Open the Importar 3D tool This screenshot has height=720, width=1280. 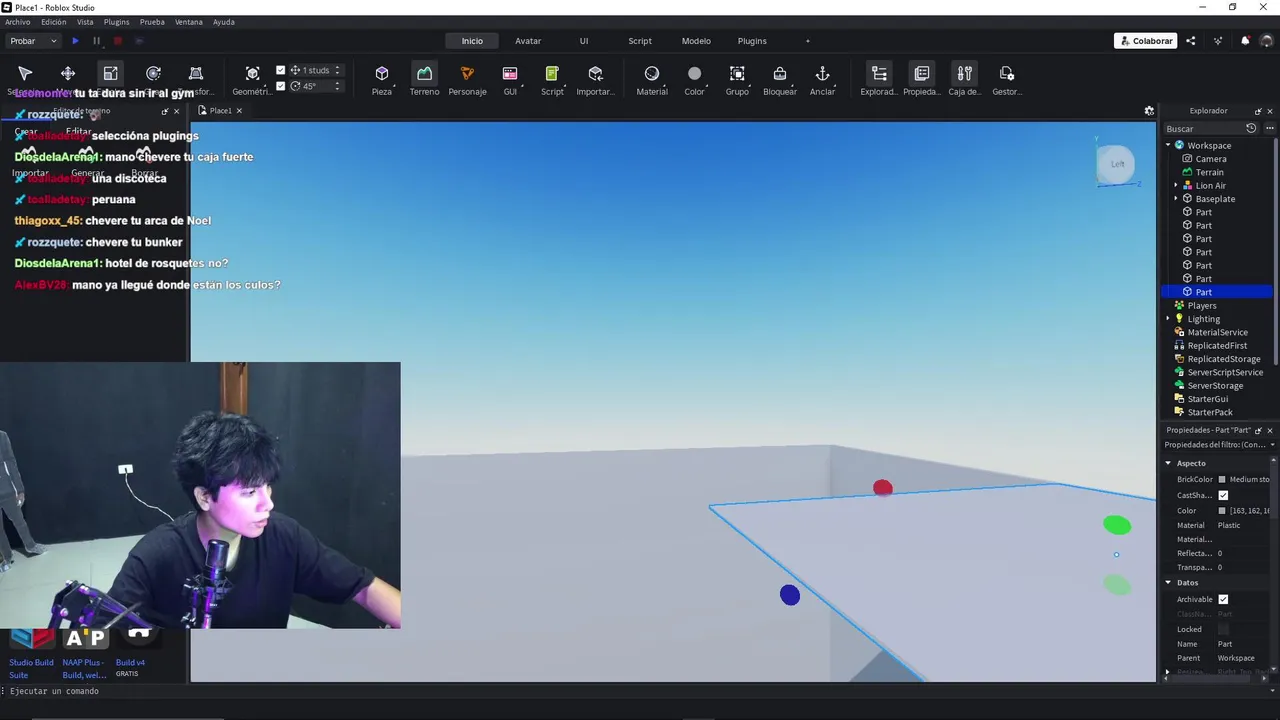pyautogui.click(x=596, y=79)
